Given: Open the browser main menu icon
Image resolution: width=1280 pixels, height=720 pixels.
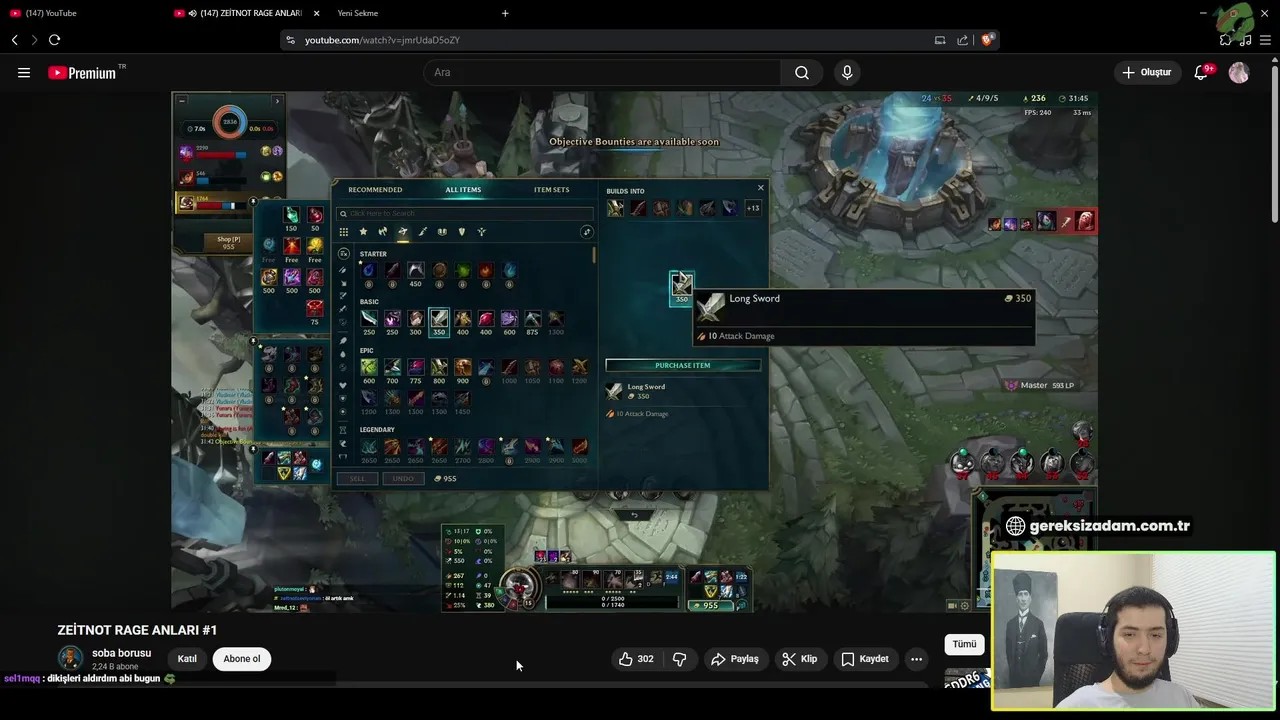Looking at the screenshot, I should (x=1265, y=40).
